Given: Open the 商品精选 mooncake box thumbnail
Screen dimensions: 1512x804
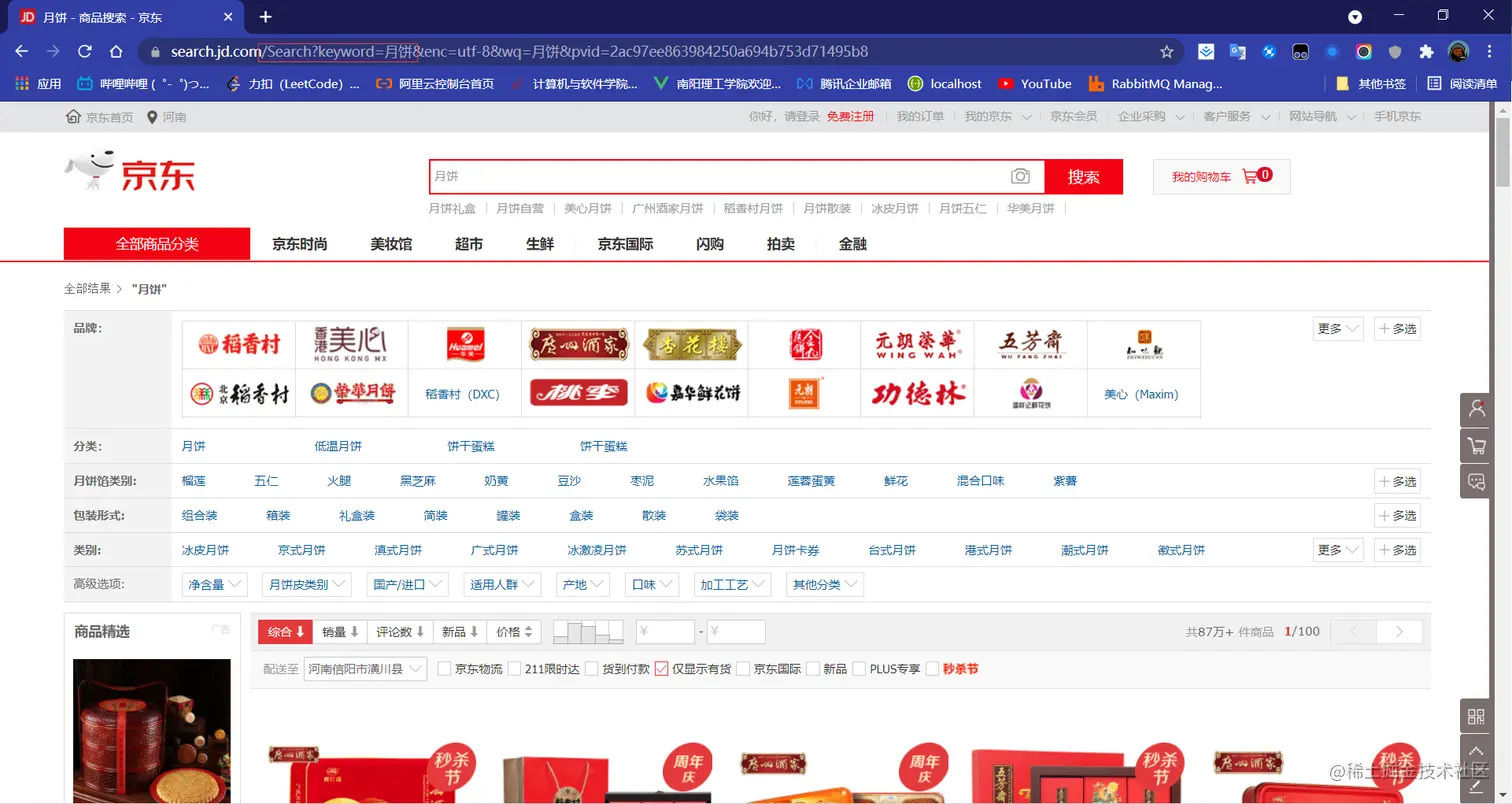Looking at the screenshot, I should (x=152, y=730).
